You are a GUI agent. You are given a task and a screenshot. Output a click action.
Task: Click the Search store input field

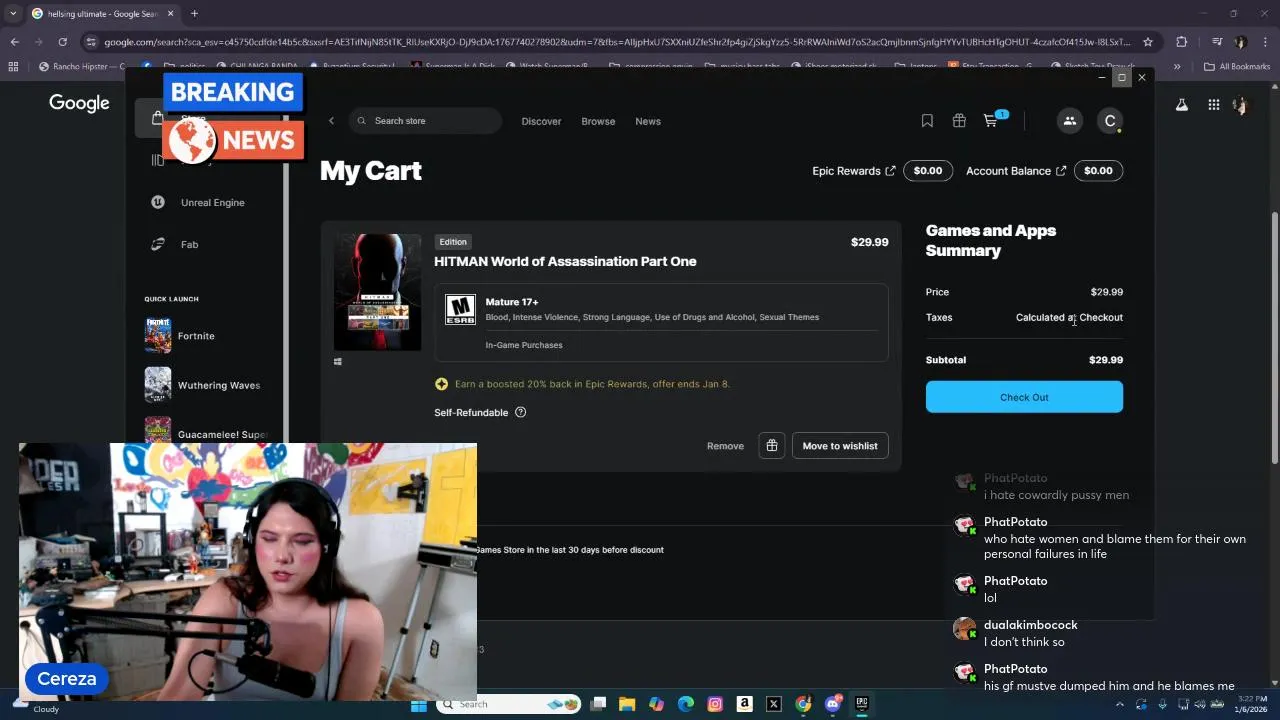click(x=425, y=121)
